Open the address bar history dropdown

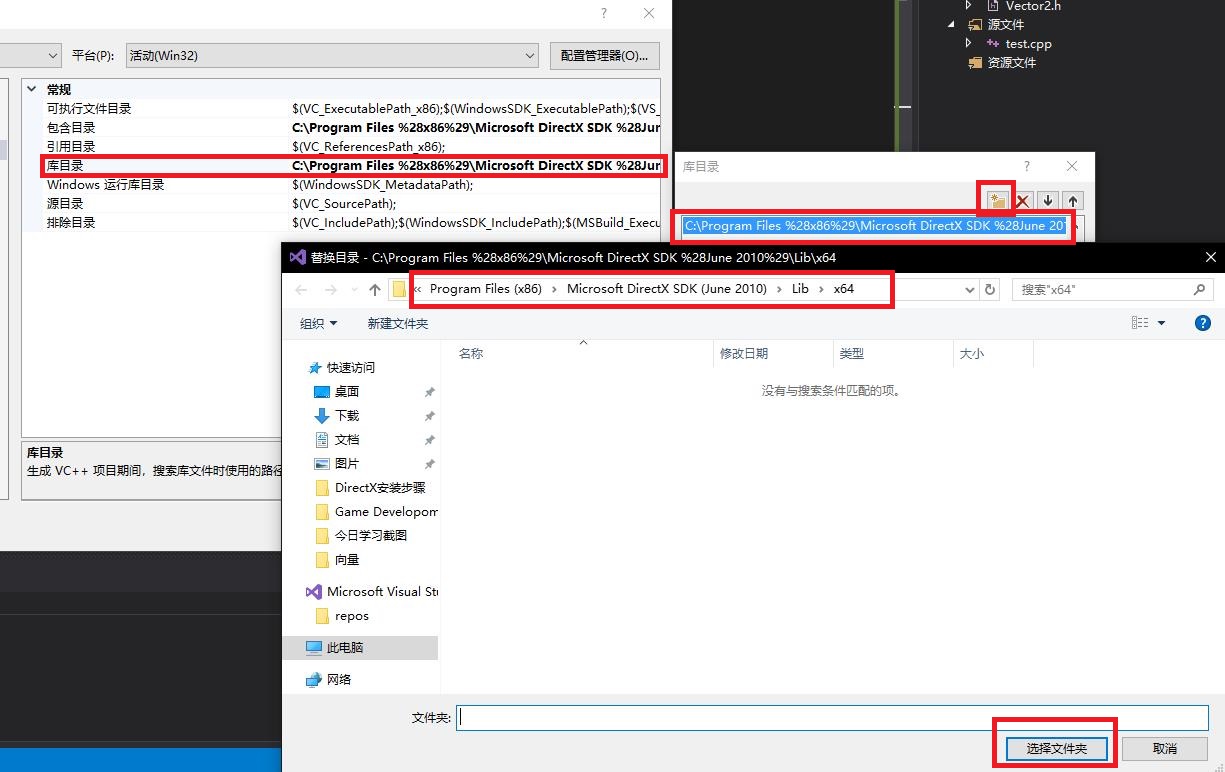coord(969,289)
